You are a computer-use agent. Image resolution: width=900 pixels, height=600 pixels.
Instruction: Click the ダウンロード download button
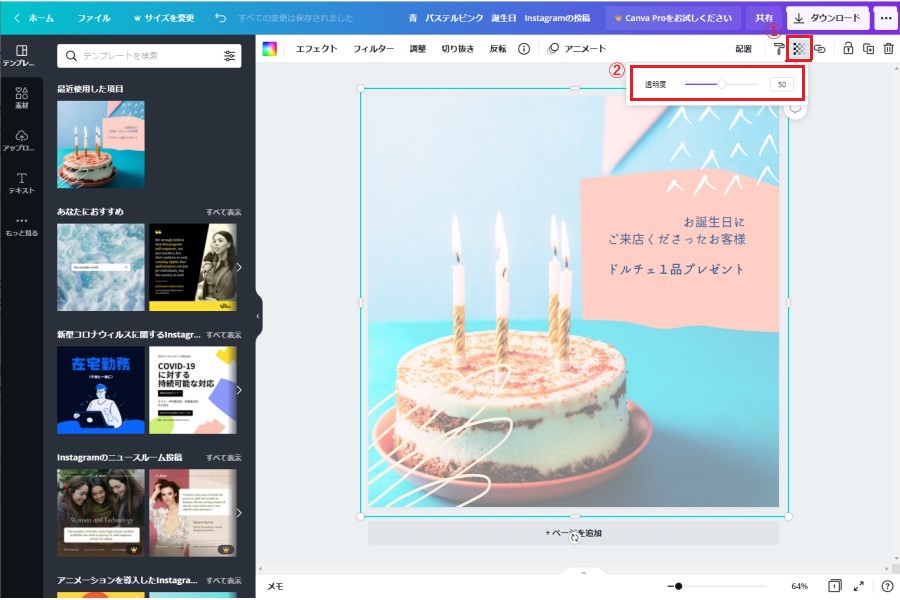(827, 18)
